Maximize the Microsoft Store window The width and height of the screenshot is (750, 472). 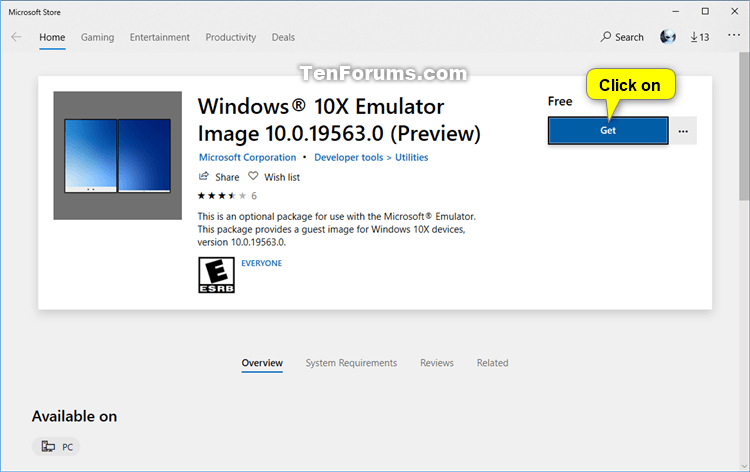pos(705,11)
